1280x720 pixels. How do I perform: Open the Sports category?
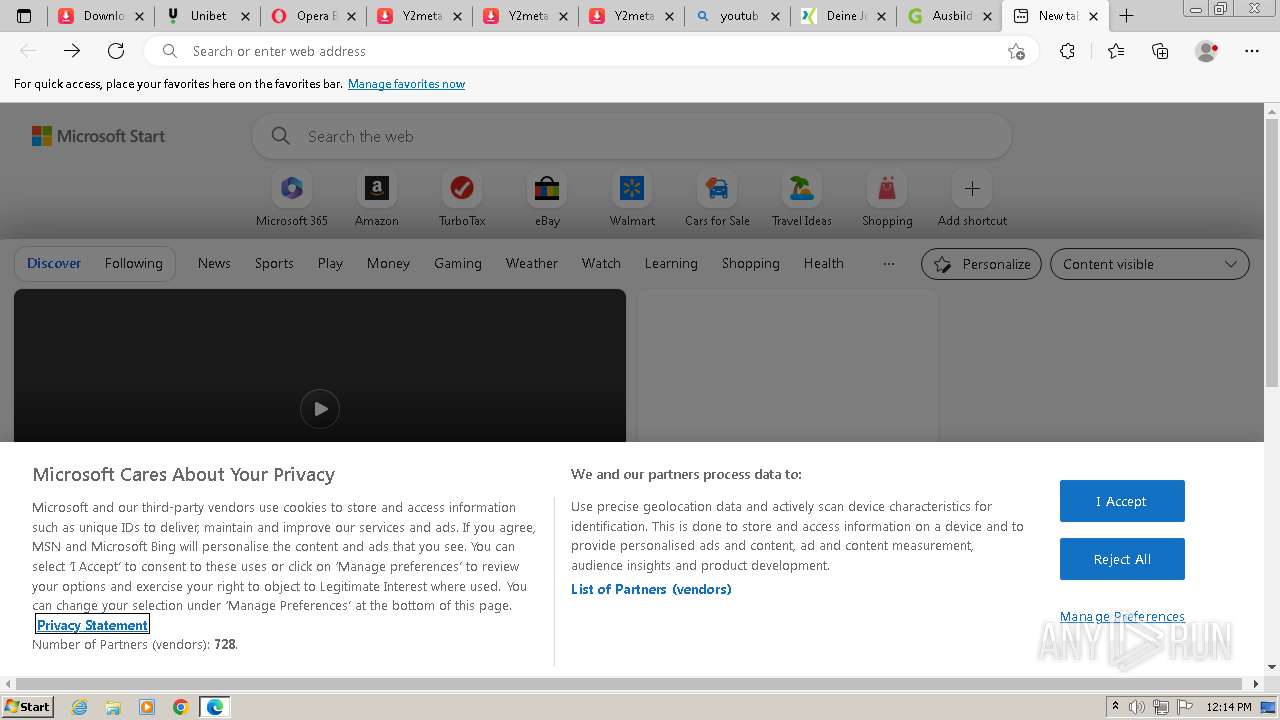click(274, 263)
